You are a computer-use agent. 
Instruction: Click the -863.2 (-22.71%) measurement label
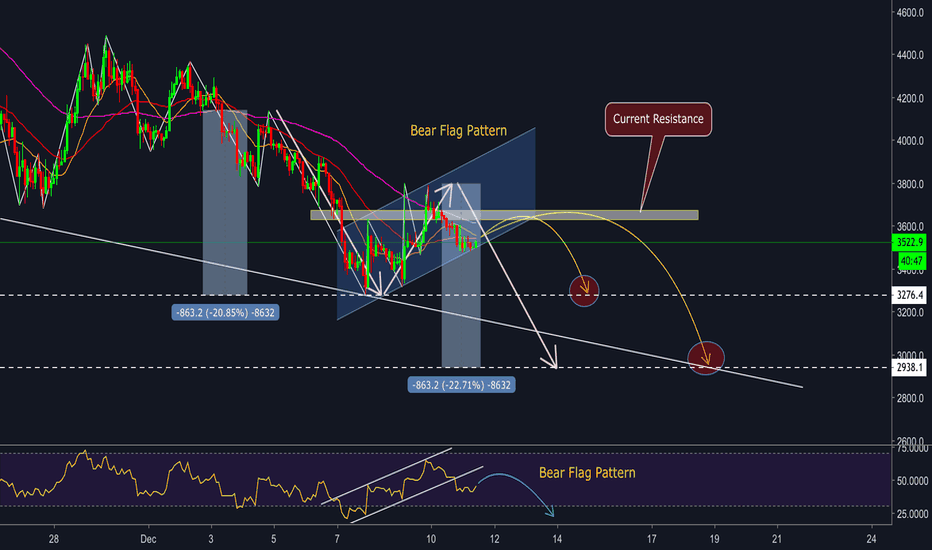coord(461,385)
